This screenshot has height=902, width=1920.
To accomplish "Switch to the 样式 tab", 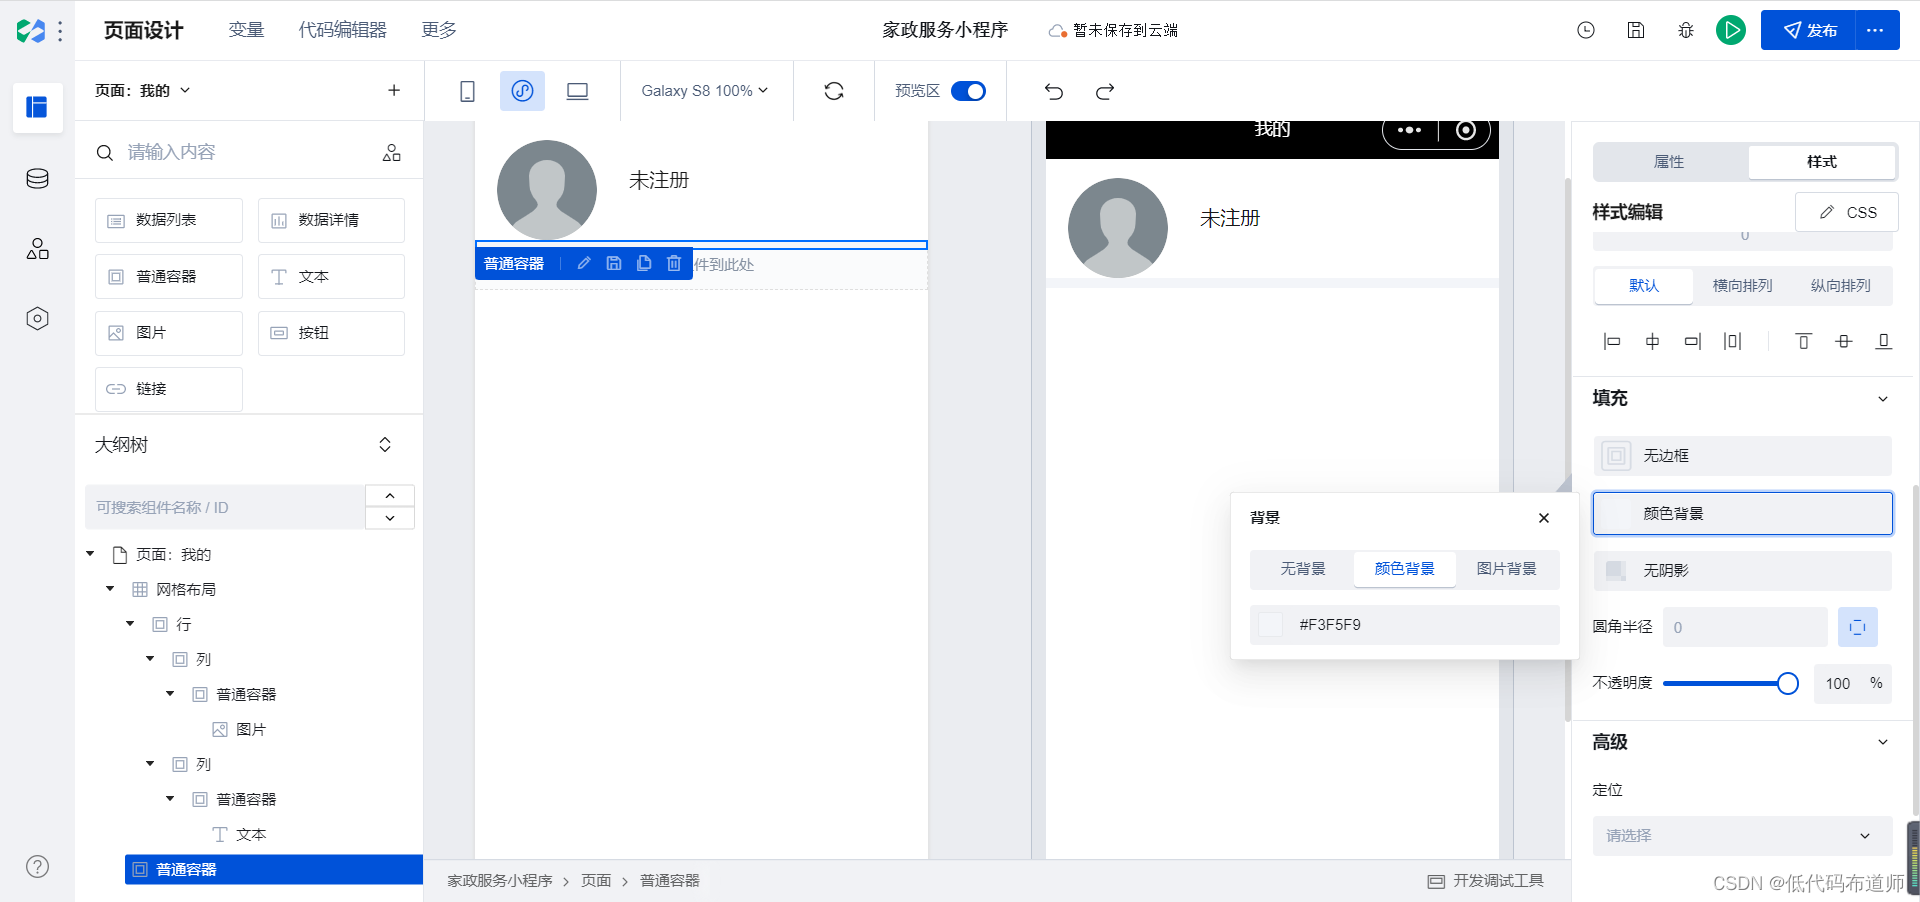I will tap(1822, 162).
